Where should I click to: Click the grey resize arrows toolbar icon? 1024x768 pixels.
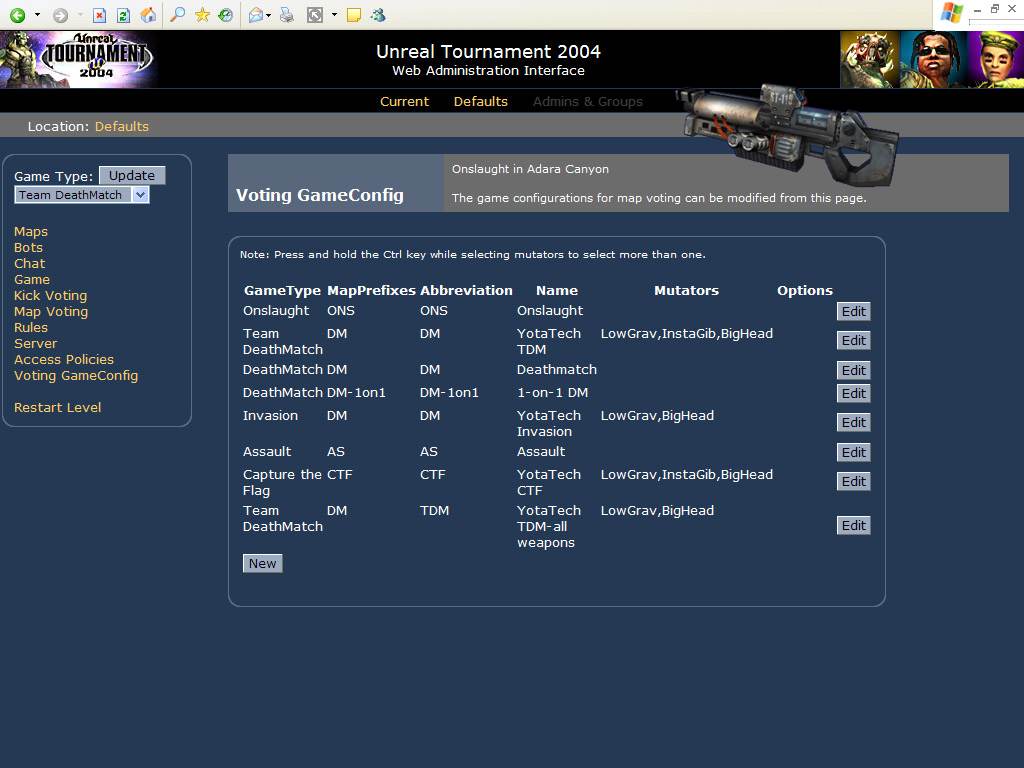click(x=315, y=15)
